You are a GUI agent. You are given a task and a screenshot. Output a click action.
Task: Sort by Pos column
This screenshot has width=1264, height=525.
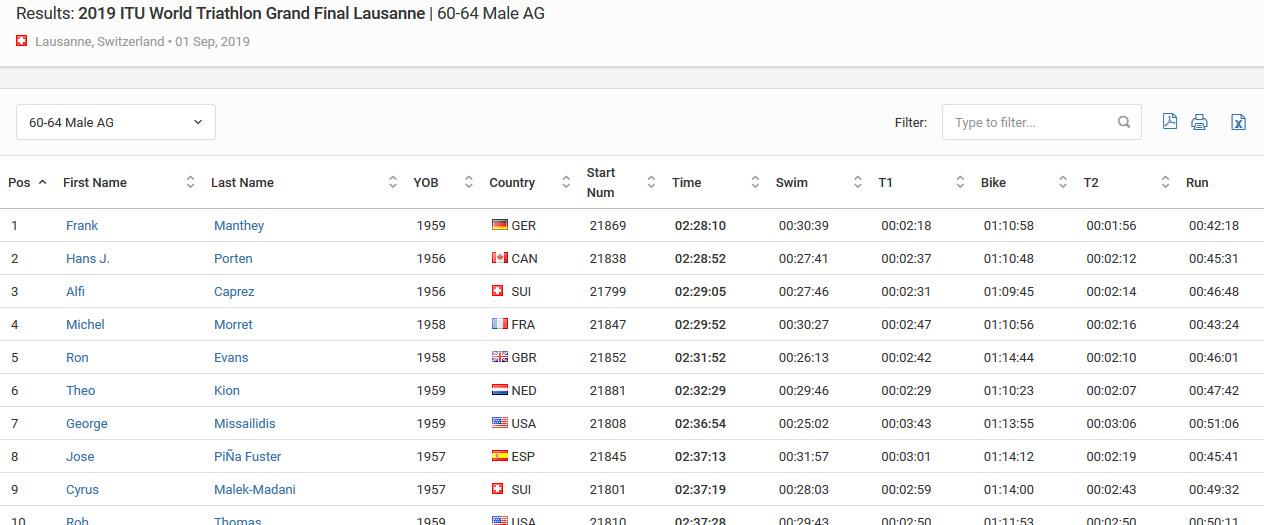27,182
